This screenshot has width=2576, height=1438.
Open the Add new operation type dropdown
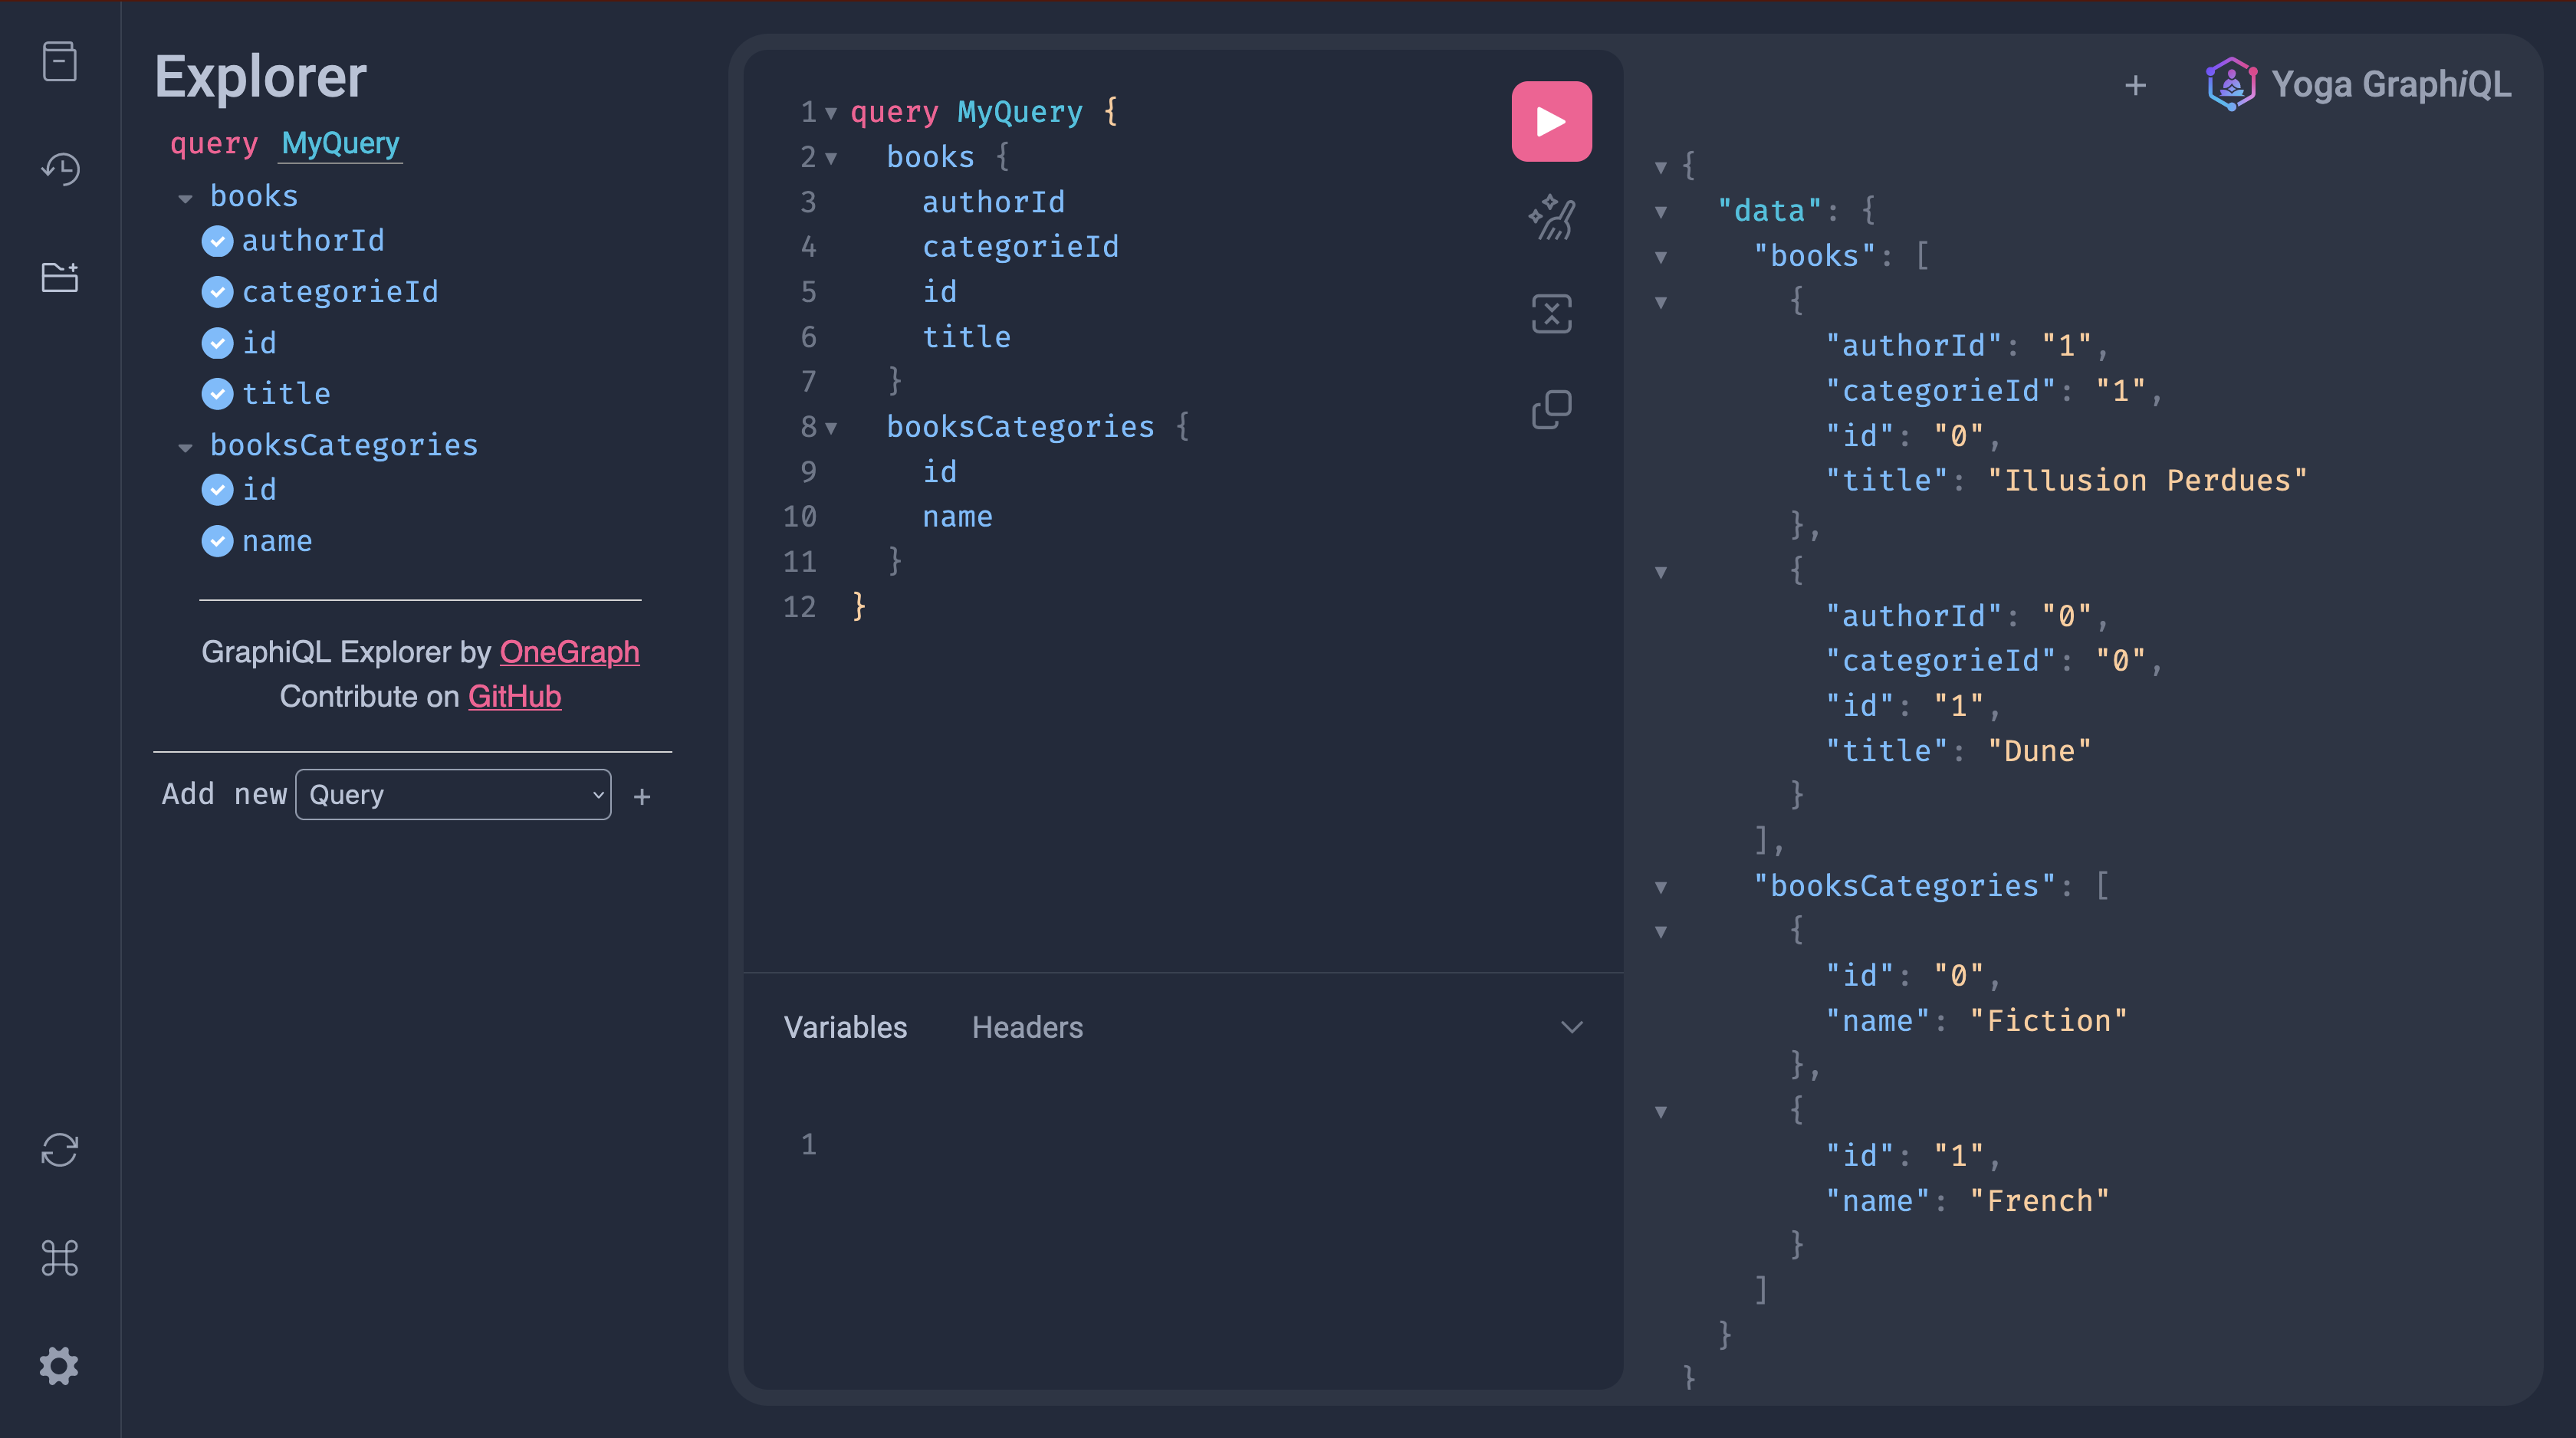453,794
